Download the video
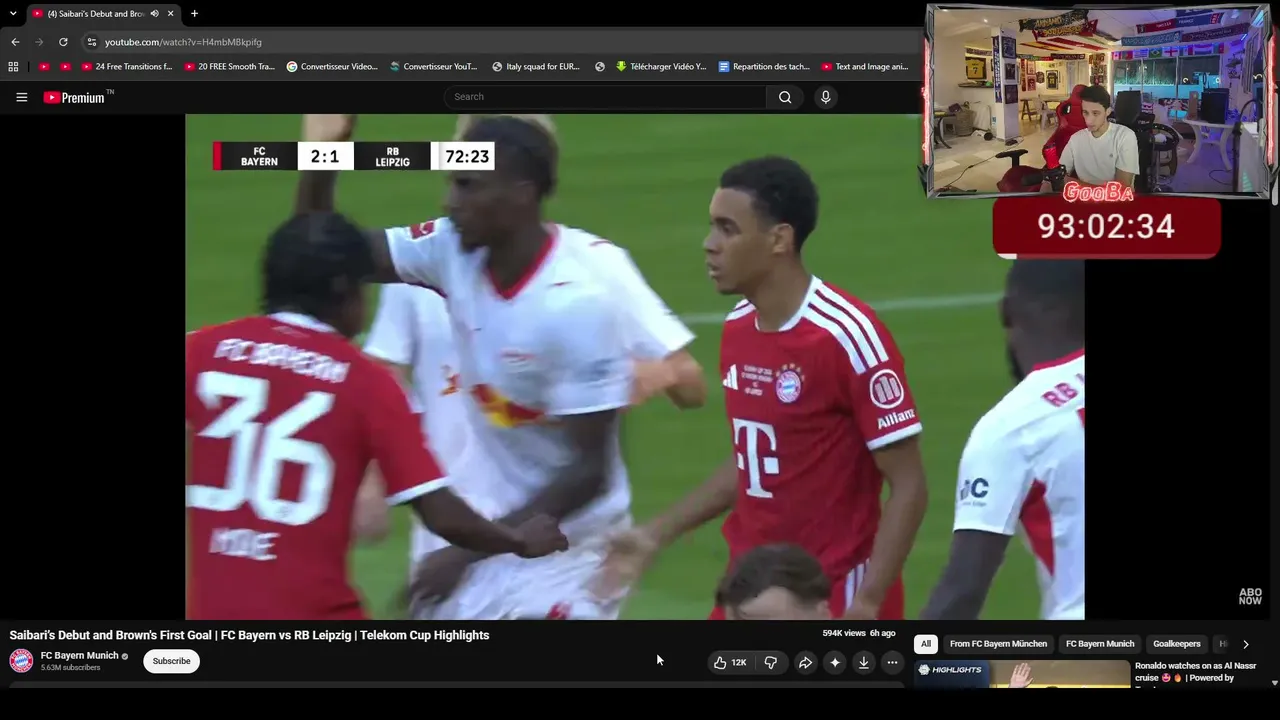Screen dimensions: 1280x720 point(864,662)
